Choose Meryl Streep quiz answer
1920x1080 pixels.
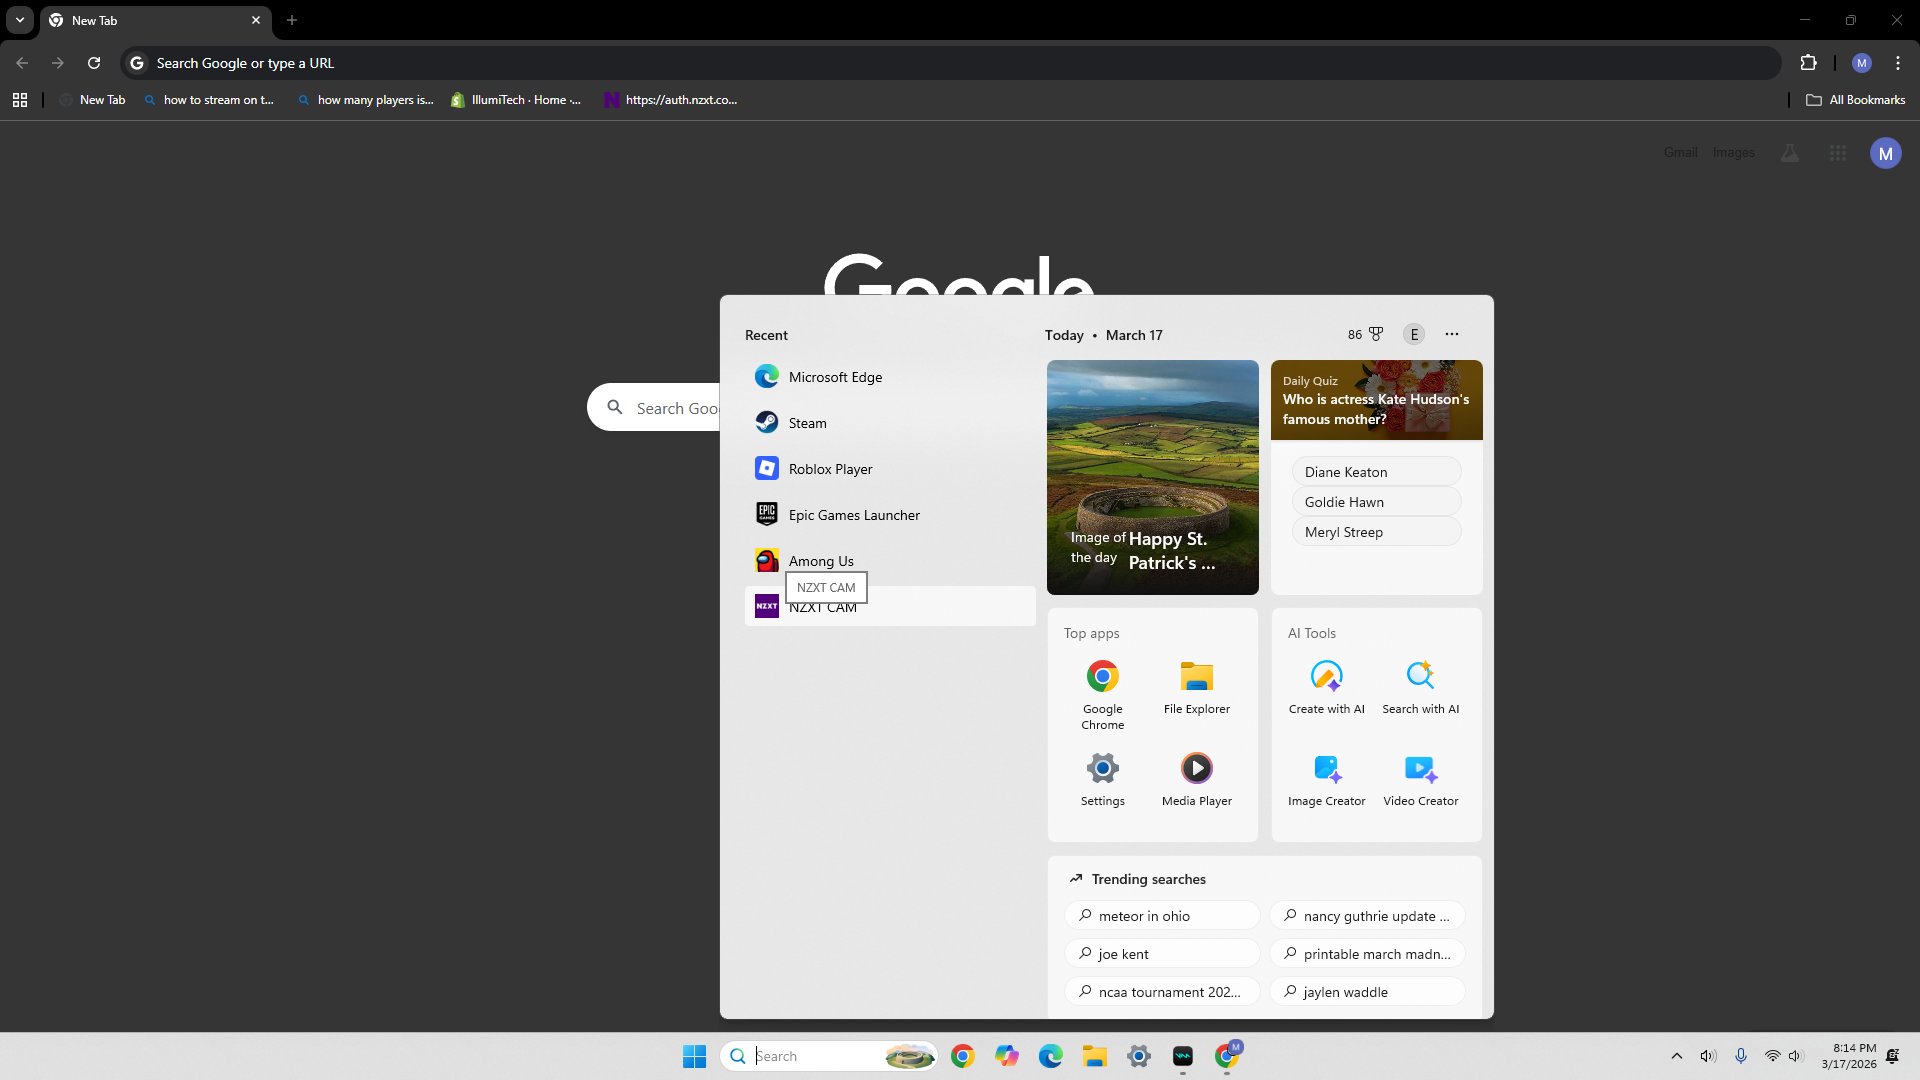(x=1376, y=532)
